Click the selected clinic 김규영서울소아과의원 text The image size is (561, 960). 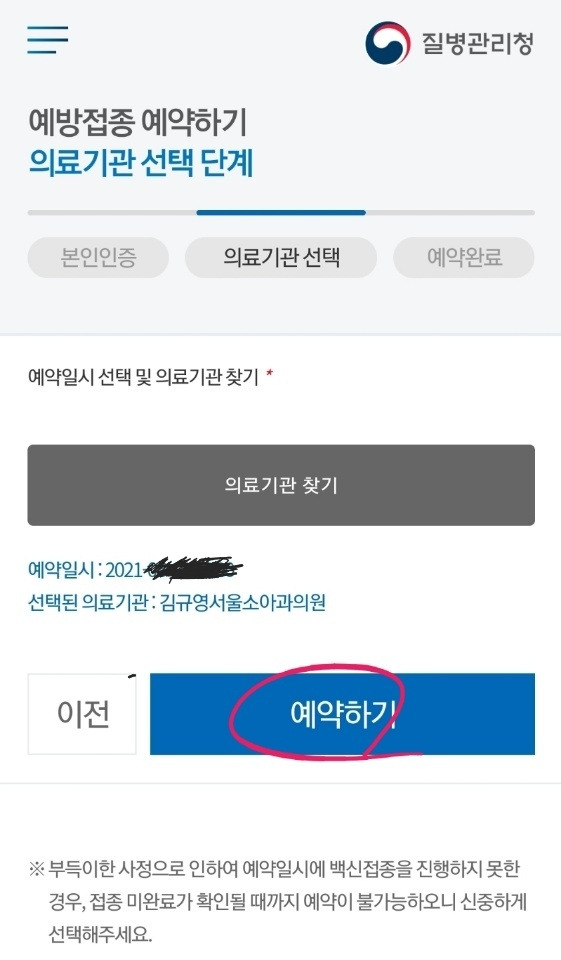(243, 603)
